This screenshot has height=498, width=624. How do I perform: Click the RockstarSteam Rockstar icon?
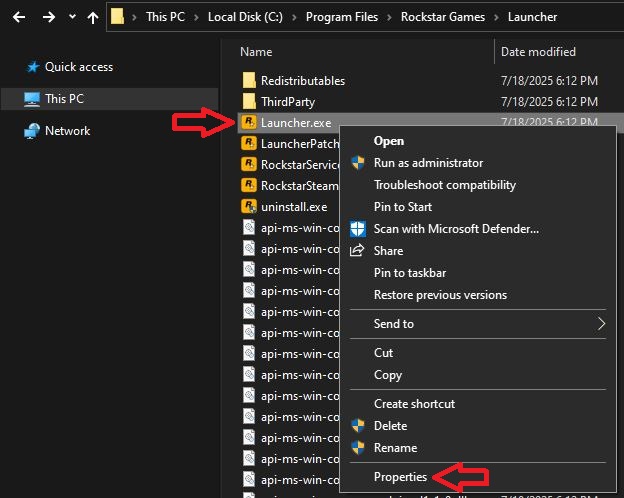(249, 186)
